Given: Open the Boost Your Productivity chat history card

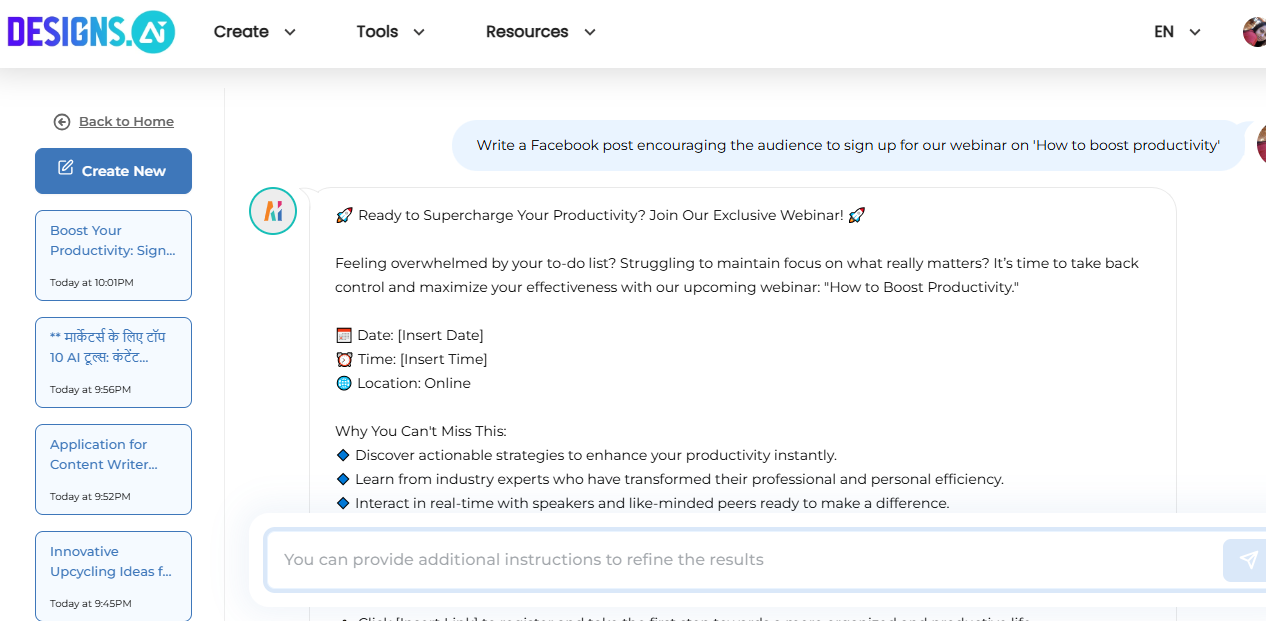Looking at the screenshot, I should (x=113, y=255).
